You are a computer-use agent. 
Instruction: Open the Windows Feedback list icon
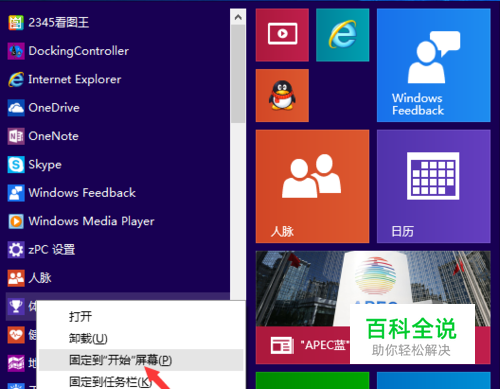pyautogui.click(x=16, y=193)
